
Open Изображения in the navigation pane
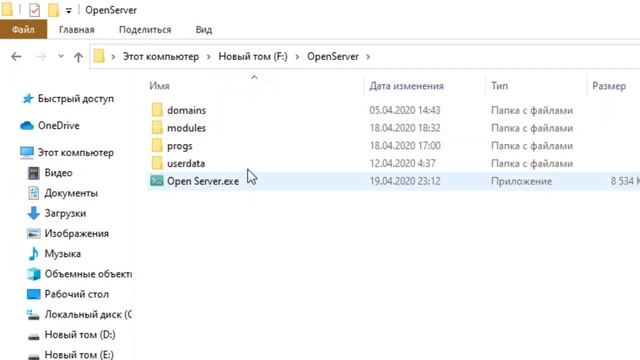(77, 234)
